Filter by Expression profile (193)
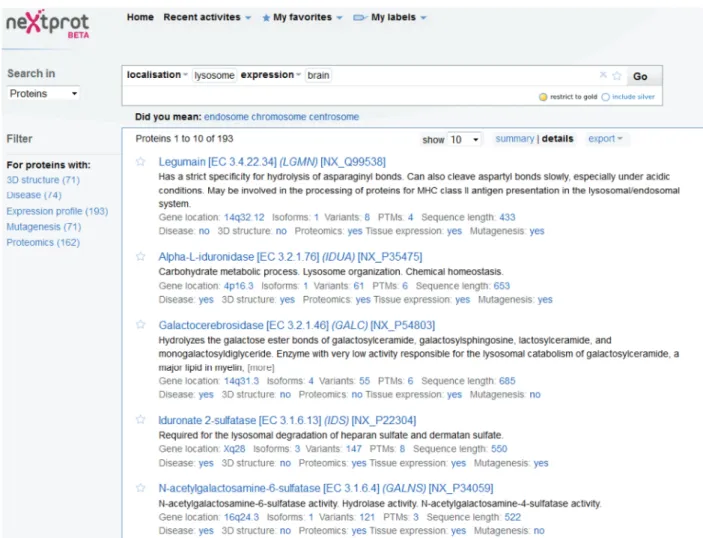Viewport: 703px width, 538px height. [x=57, y=211]
